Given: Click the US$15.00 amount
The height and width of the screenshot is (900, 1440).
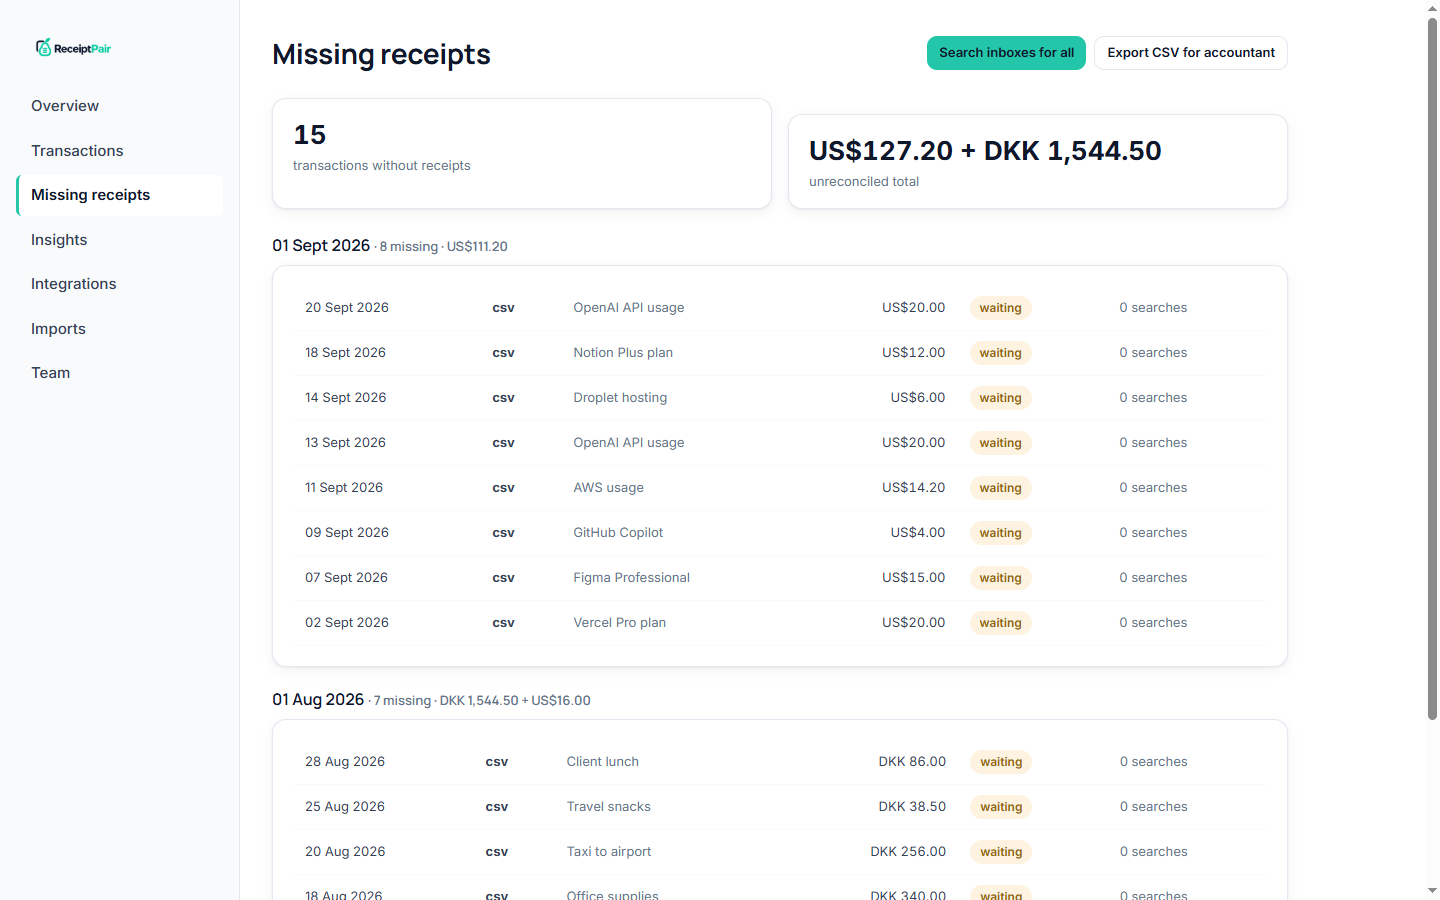Looking at the screenshot, I should click(913, 578).
